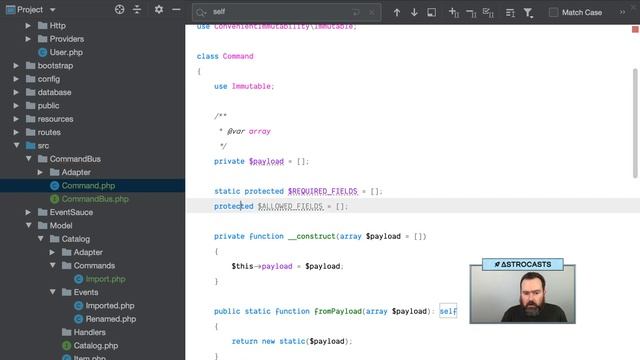This screenshot has height=360, width=640.
Task: Expand the resources folder
Action: point(16,119)
